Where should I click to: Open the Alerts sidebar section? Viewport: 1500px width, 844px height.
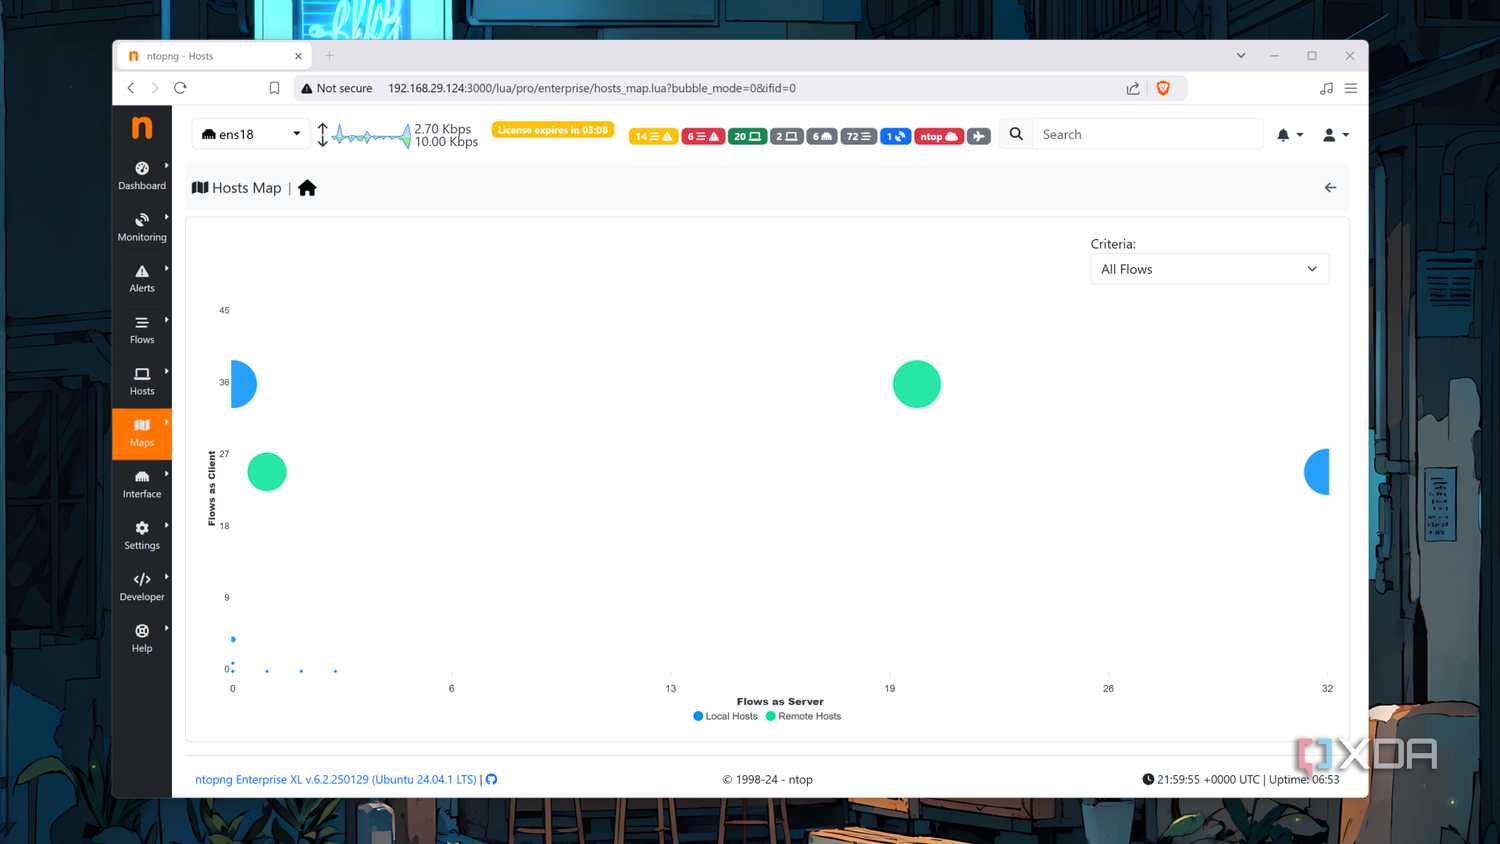point(142,279)
